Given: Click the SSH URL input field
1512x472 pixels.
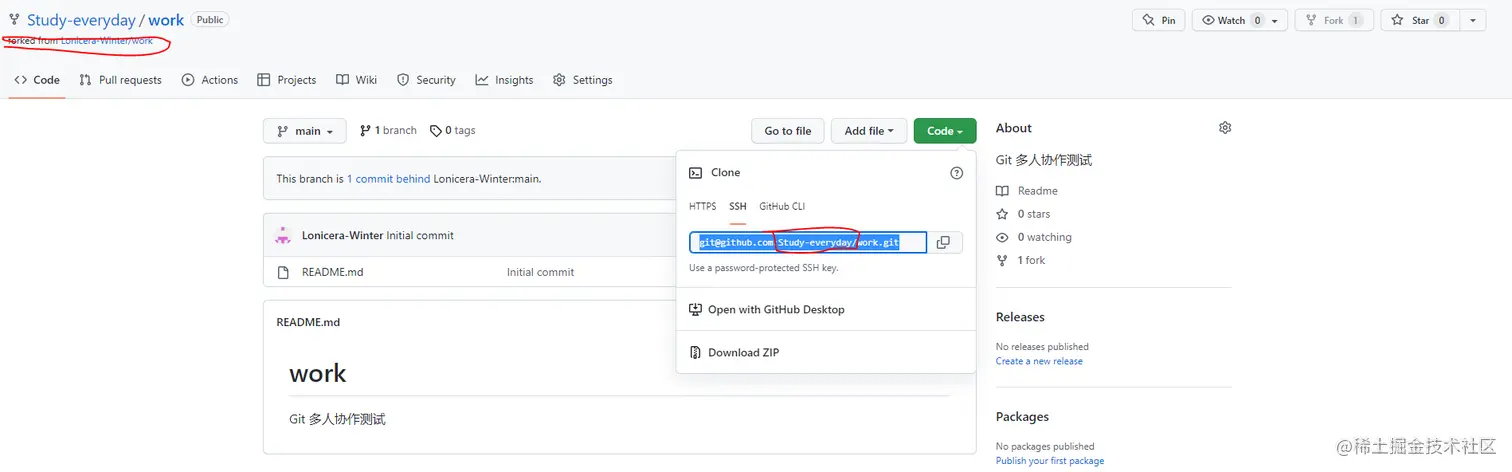Looking at the screenshot, I should click(x=808, y=242).
